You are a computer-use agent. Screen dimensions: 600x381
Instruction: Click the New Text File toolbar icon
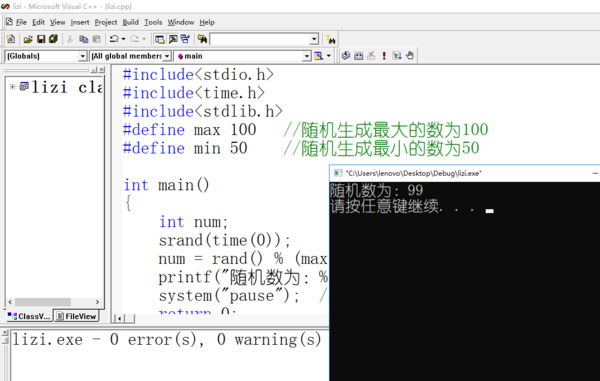[11, 39]
